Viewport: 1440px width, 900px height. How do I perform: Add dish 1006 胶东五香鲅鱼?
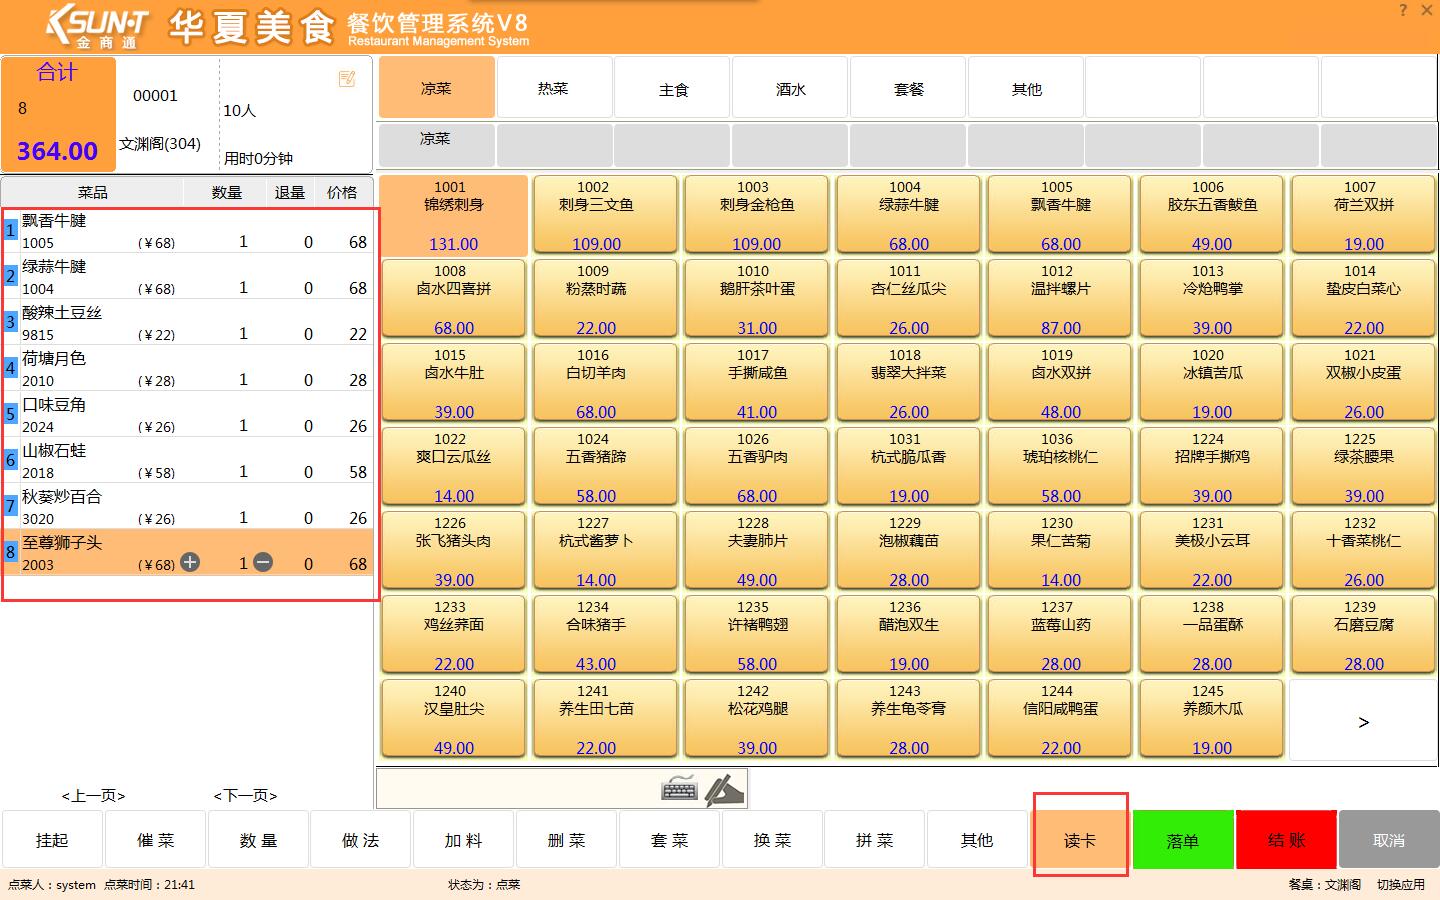(x=1211, y=215)
